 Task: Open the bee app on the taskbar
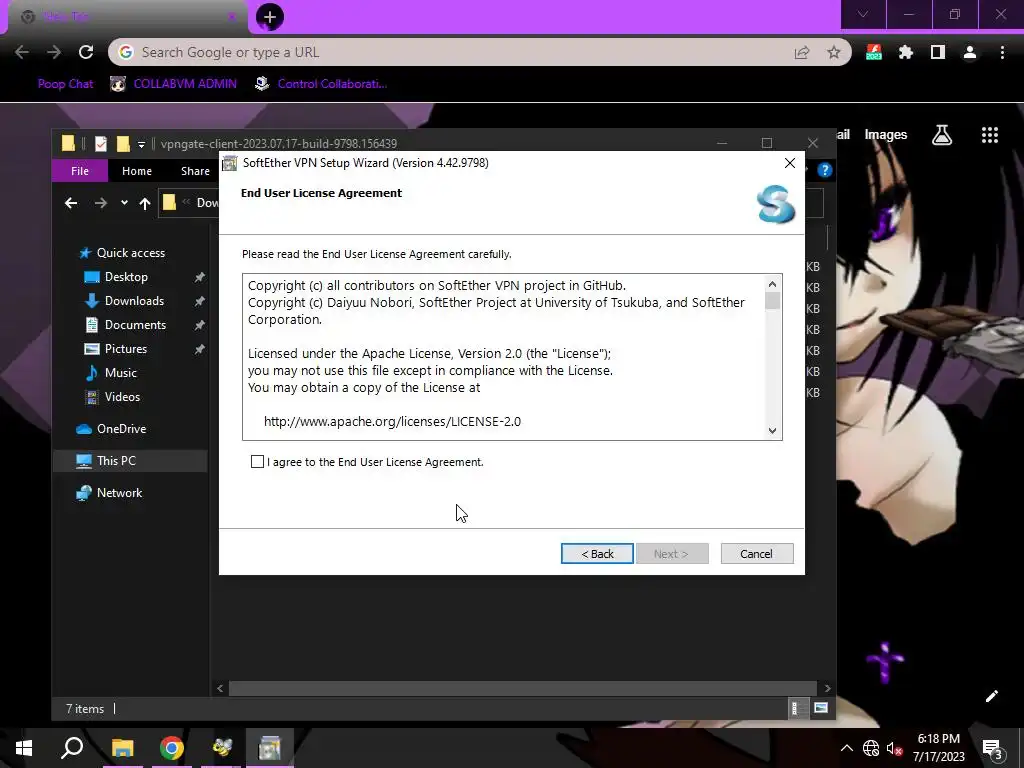pyautogui.click(x=221, y=748)
